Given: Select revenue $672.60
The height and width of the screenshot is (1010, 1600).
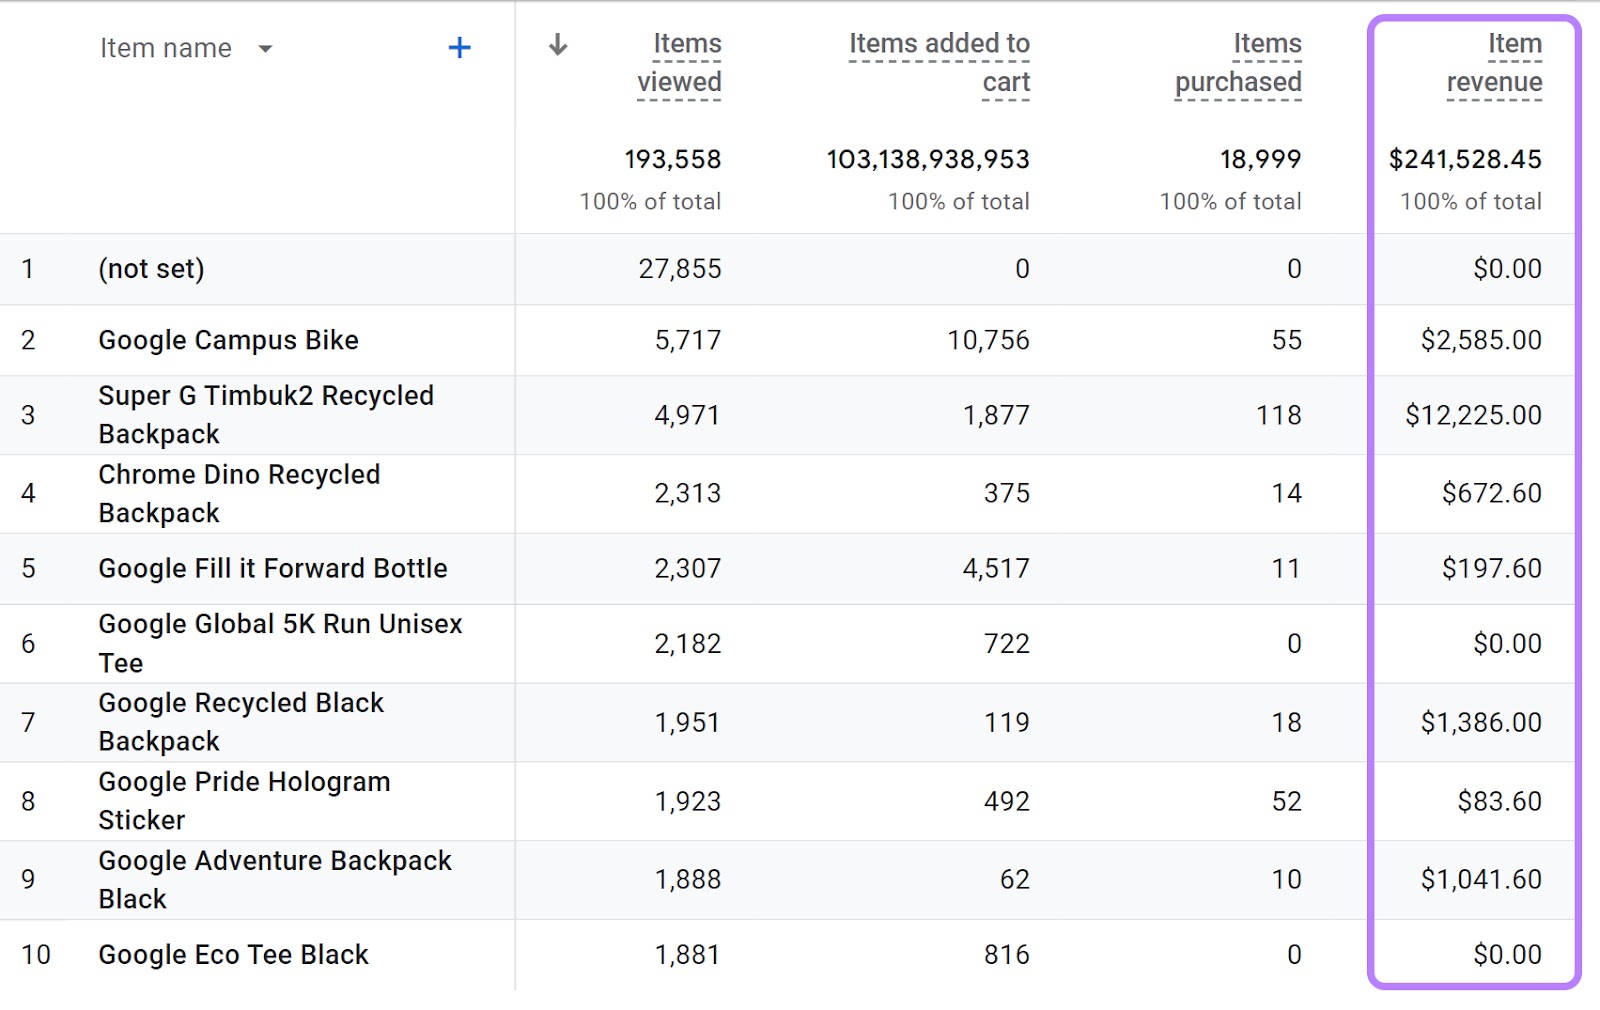Looking at the screenshot, I should point(1492,493).
